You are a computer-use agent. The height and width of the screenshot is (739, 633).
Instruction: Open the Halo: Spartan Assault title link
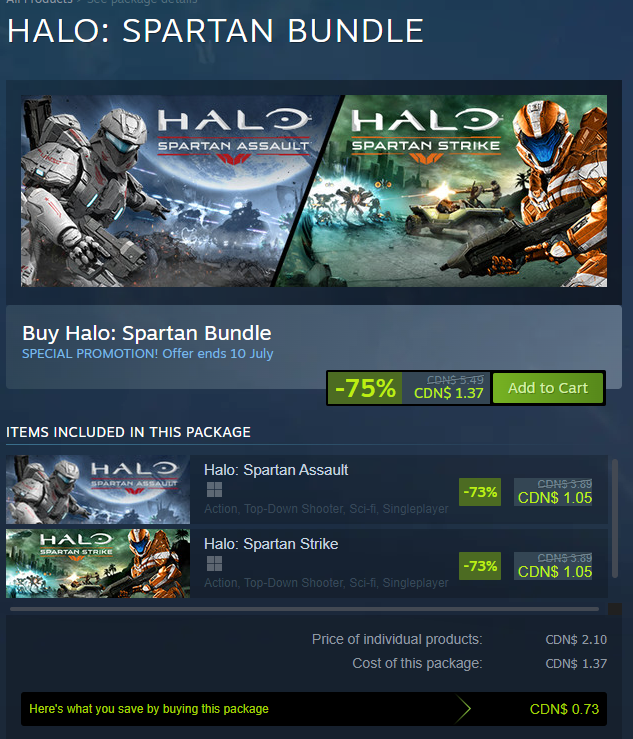(276, 470)
